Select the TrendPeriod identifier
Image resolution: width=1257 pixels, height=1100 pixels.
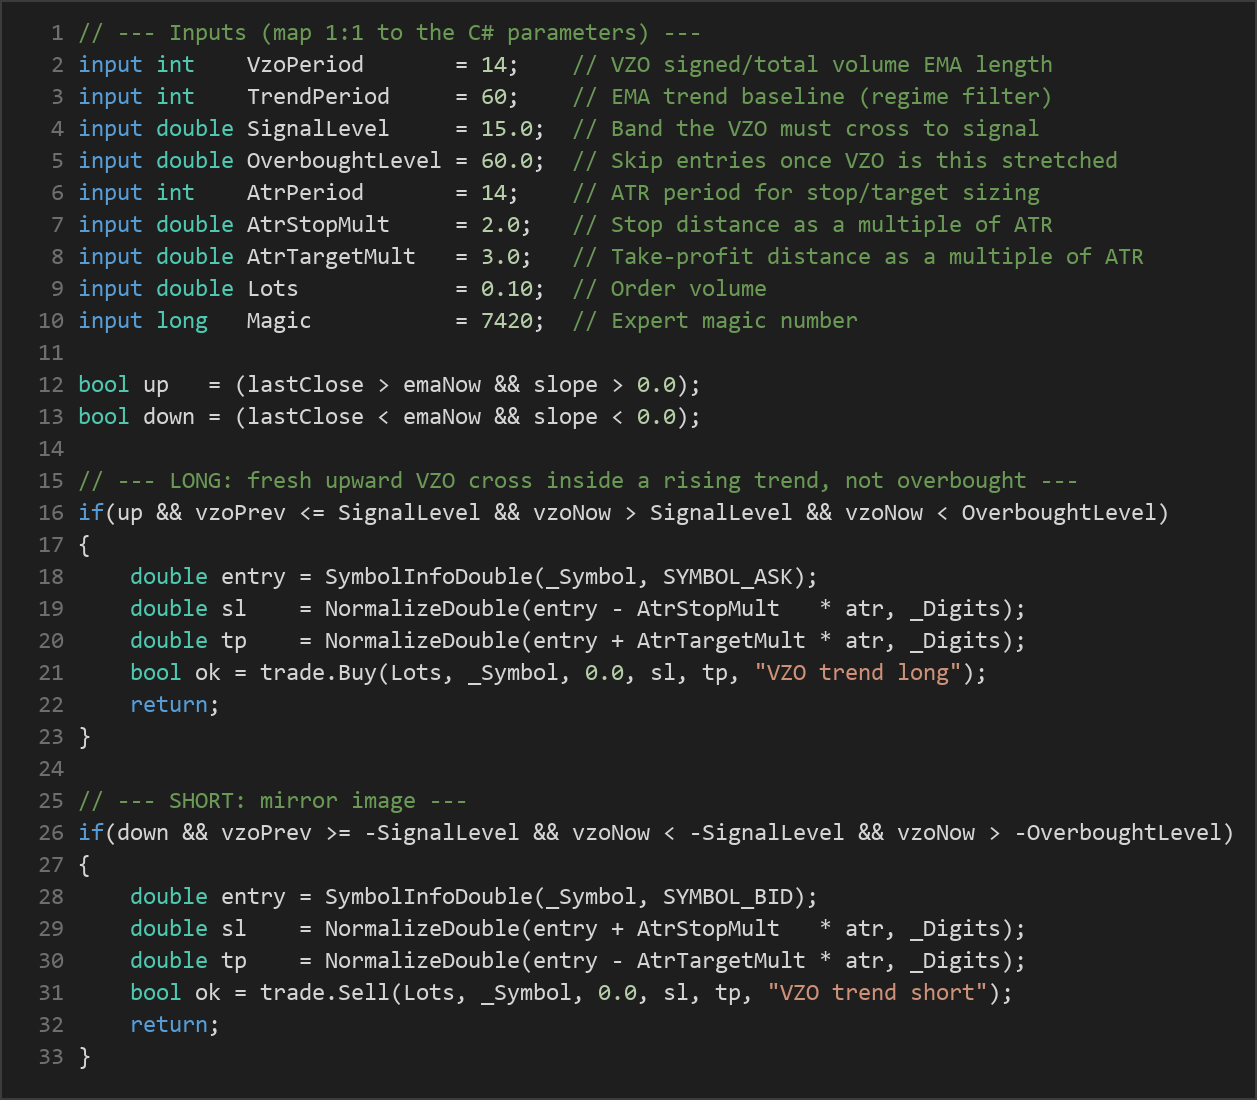coord(318,97)
